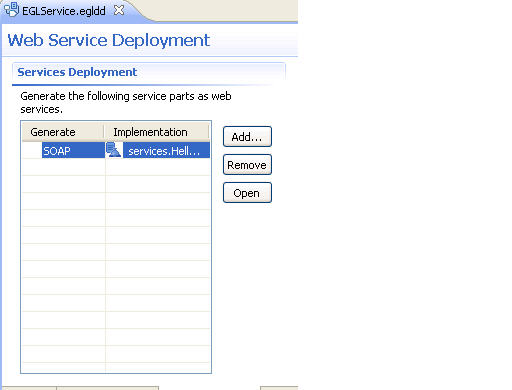Image resolution: width=512 pixels, height=390 pixels.
Task: Close the EGLService.egldd tab
Action: (x=119, y=10)
